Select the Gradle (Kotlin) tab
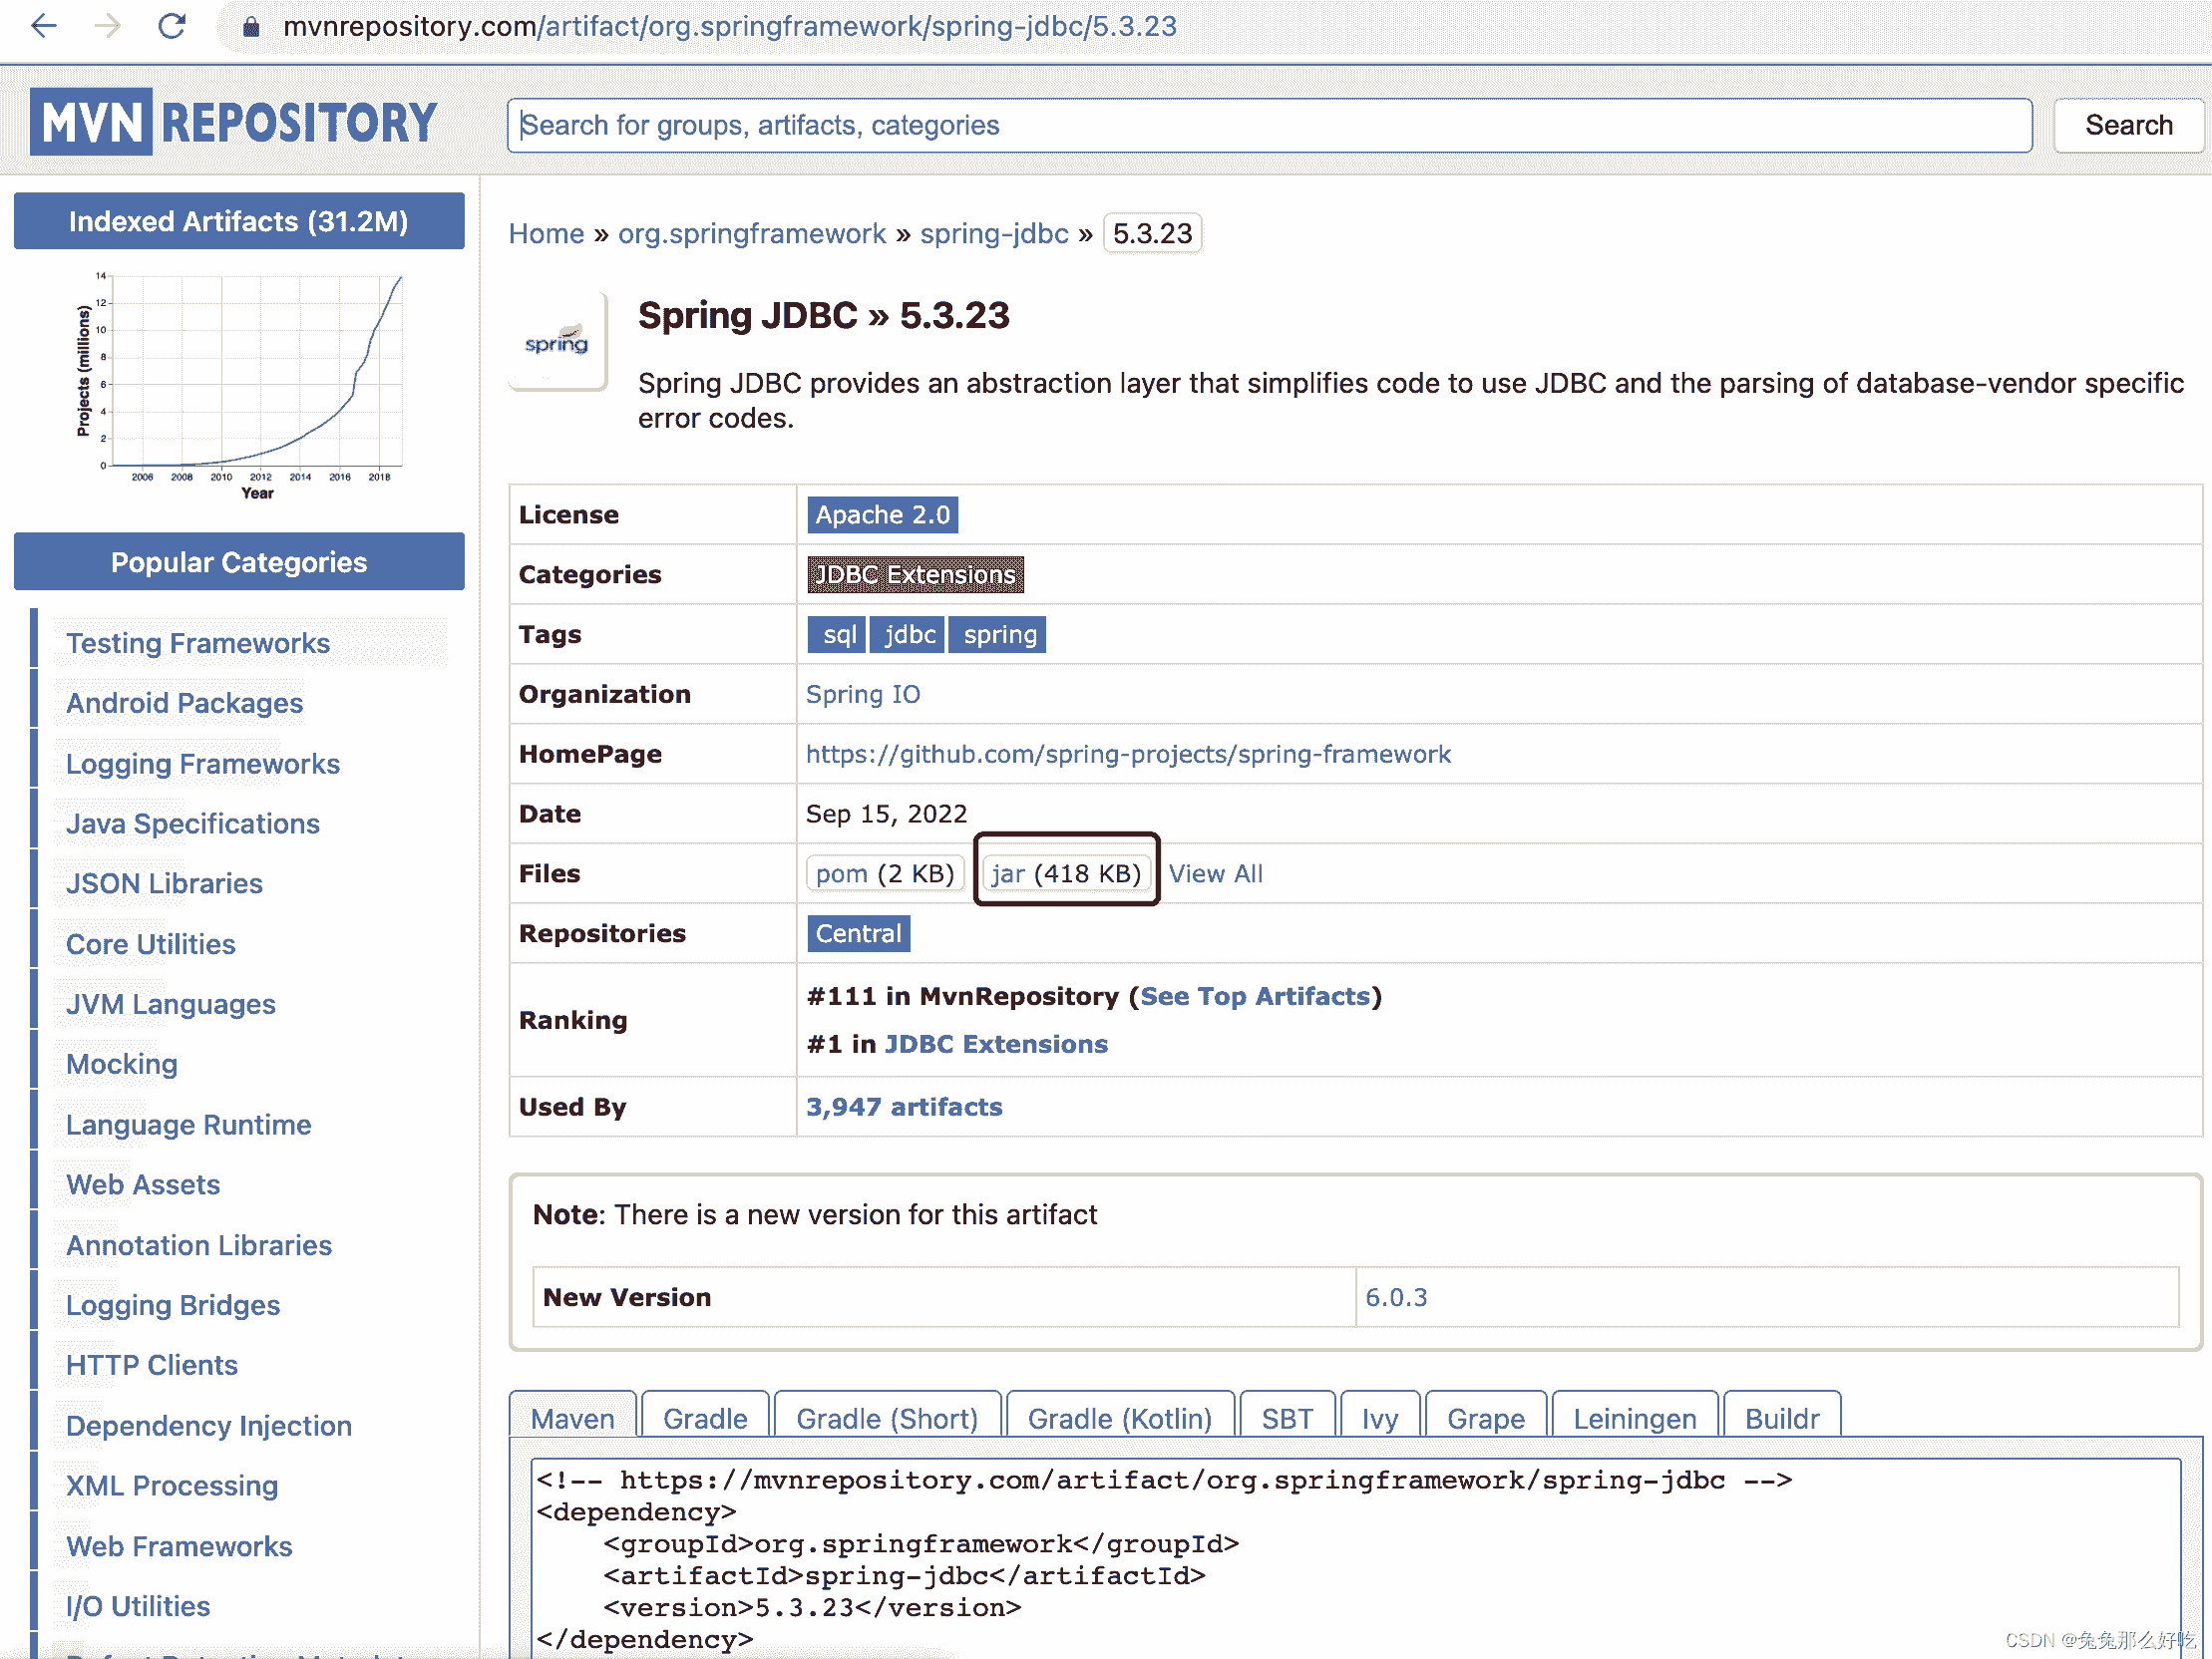This screenshot has height=1659, width=2212. 1120,1418
